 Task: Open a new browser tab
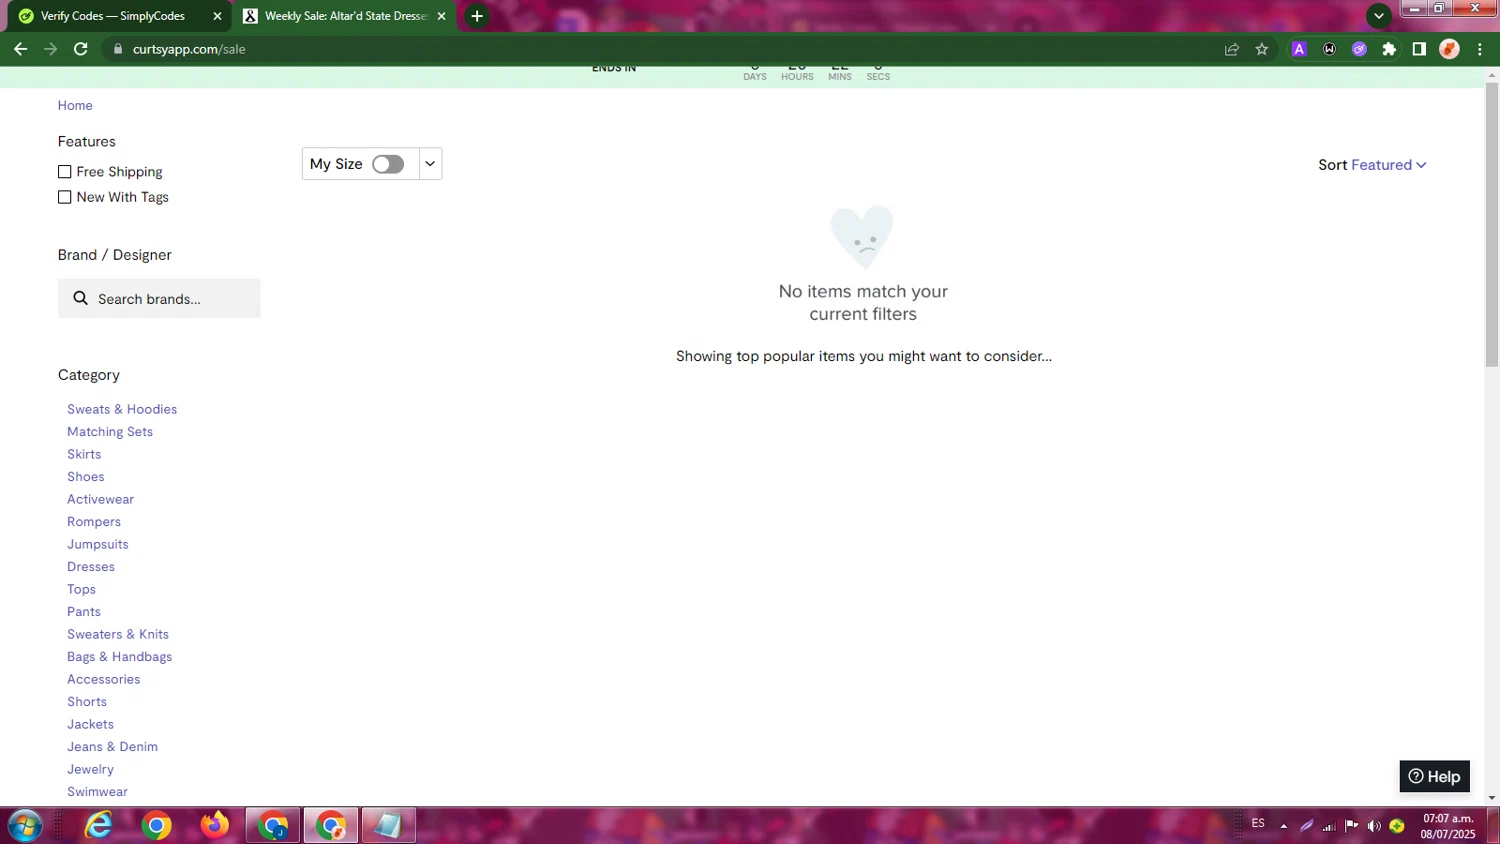pyautogui.click(x=477, y=16)
